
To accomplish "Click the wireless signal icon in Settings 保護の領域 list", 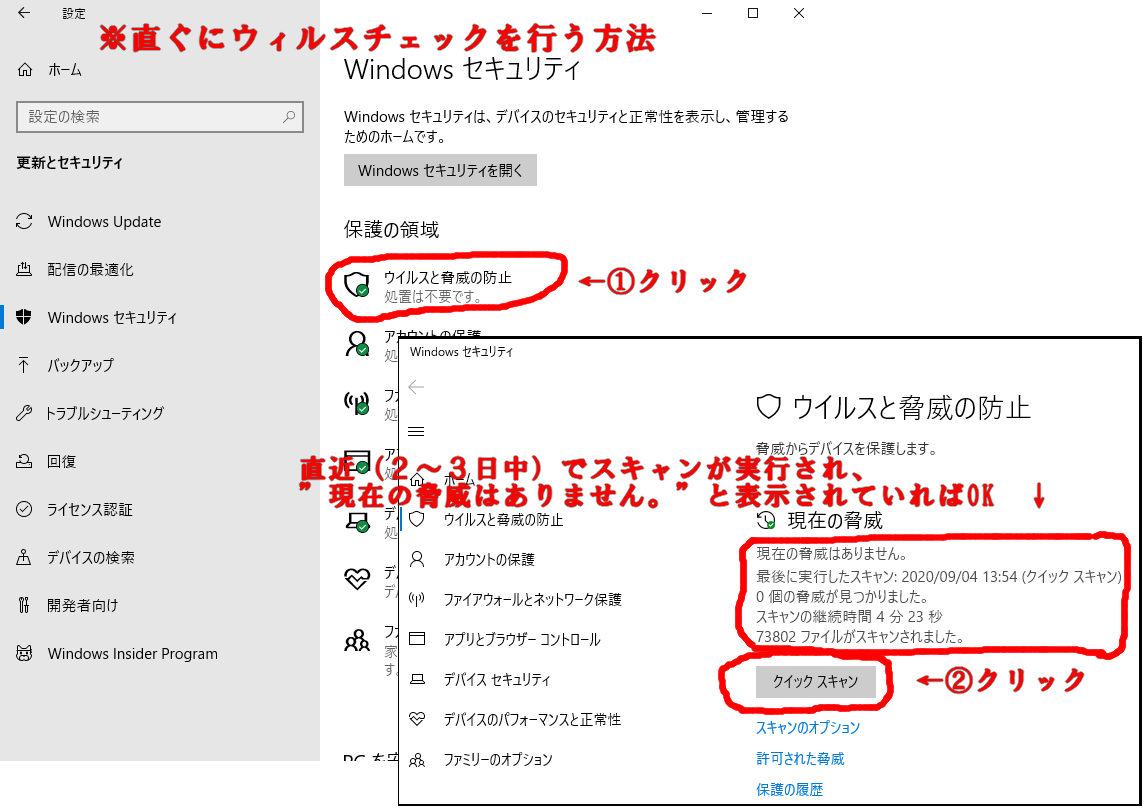I will (357, 403).
